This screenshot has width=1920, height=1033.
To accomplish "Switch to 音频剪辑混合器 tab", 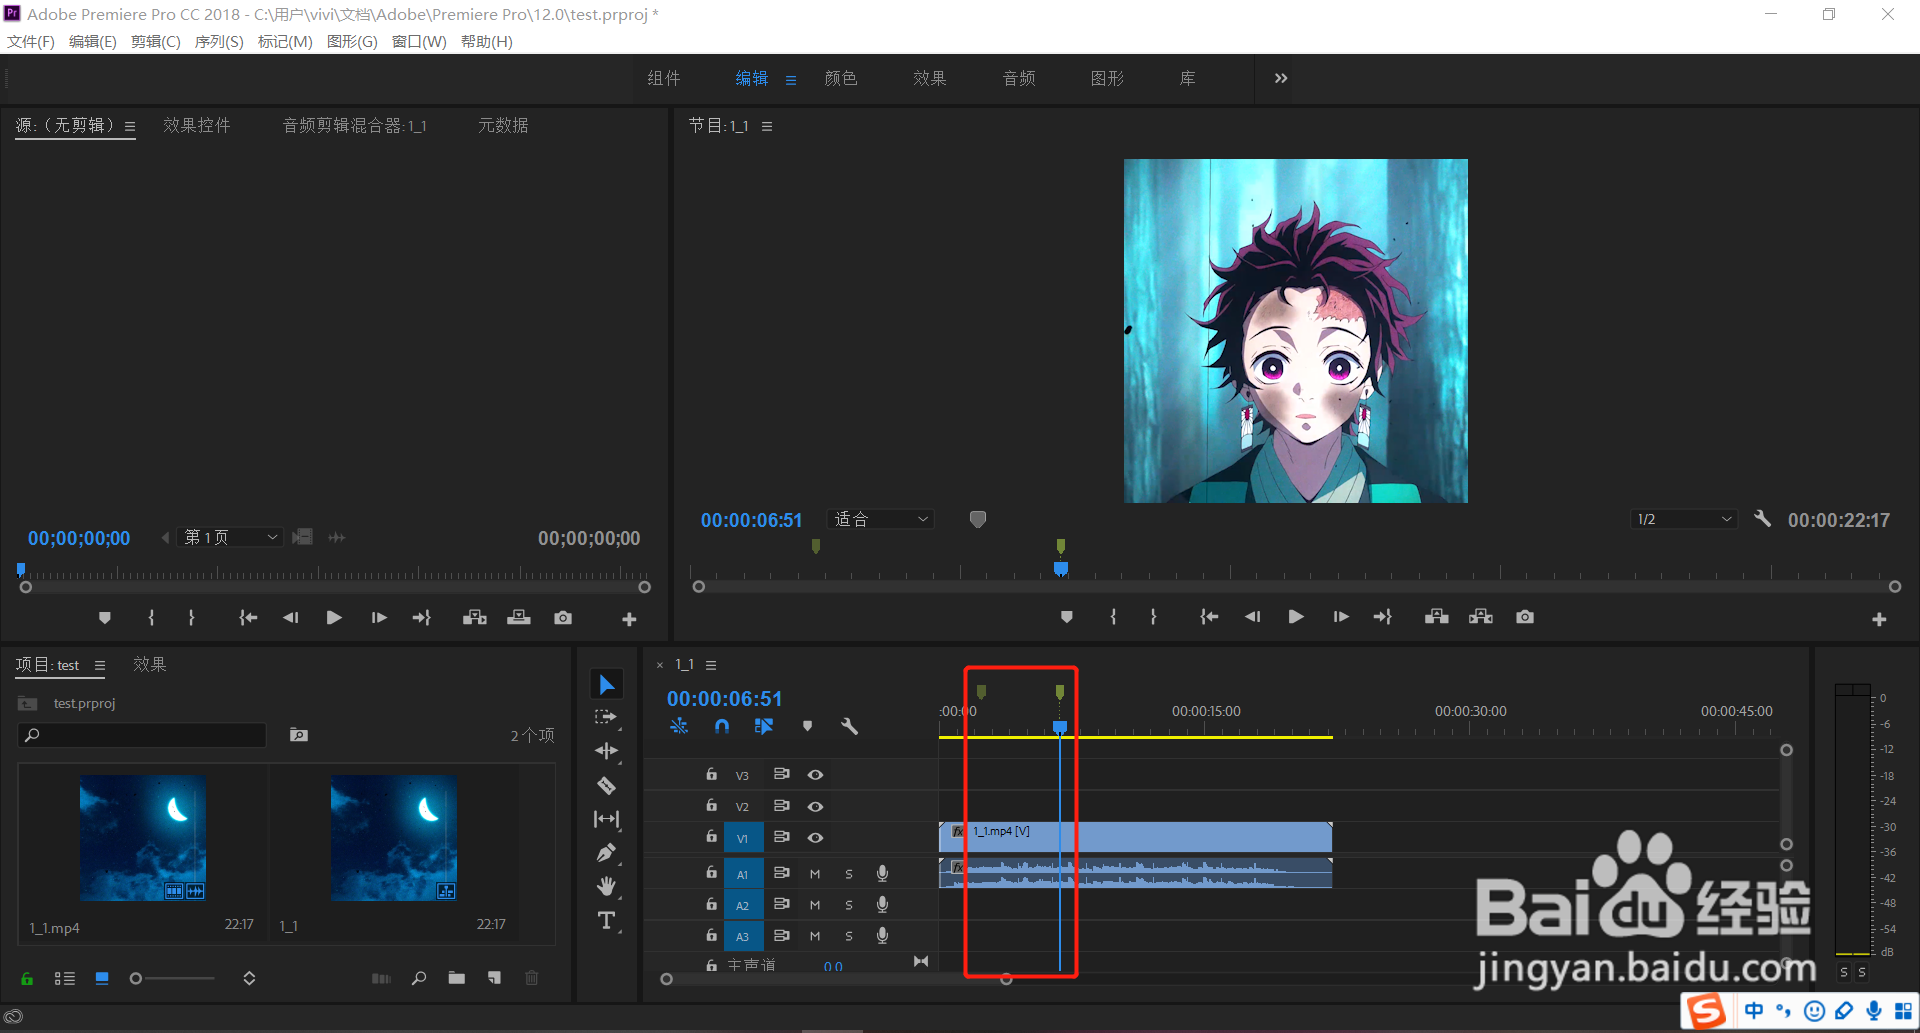I will tap(355, 125).
